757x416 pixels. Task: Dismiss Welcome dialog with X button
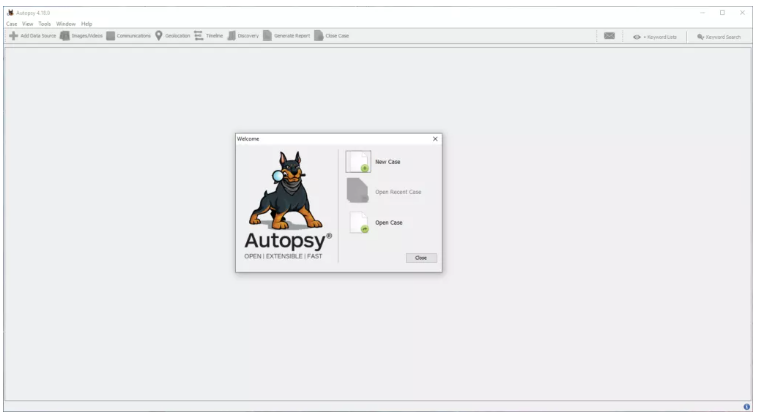tap(435, 139)
